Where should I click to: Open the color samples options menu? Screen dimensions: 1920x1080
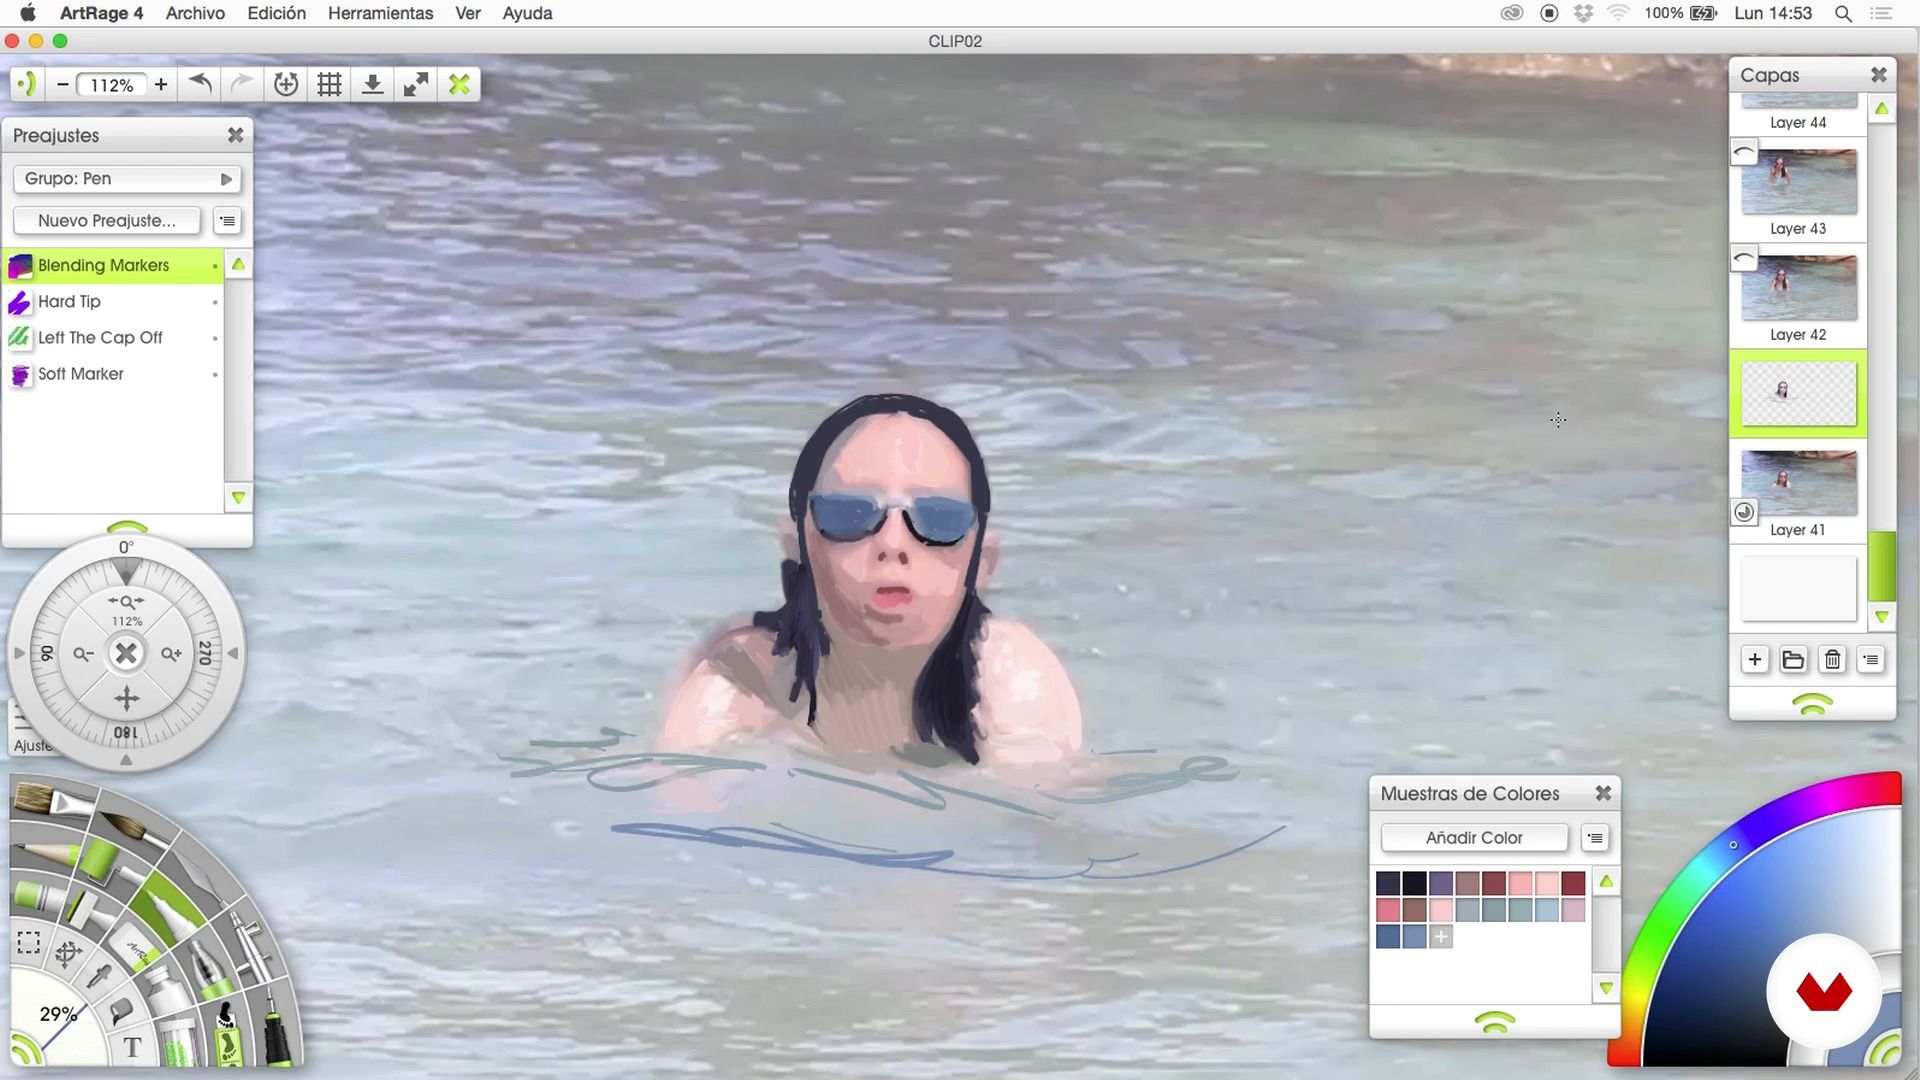coord(1595,838)
